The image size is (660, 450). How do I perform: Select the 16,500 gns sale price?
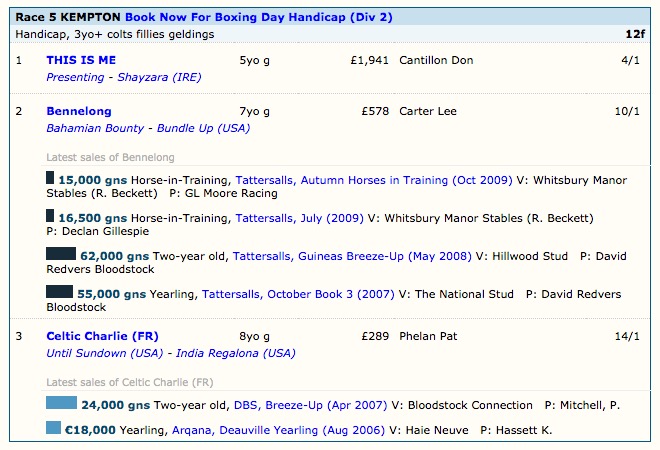[93, 218]
